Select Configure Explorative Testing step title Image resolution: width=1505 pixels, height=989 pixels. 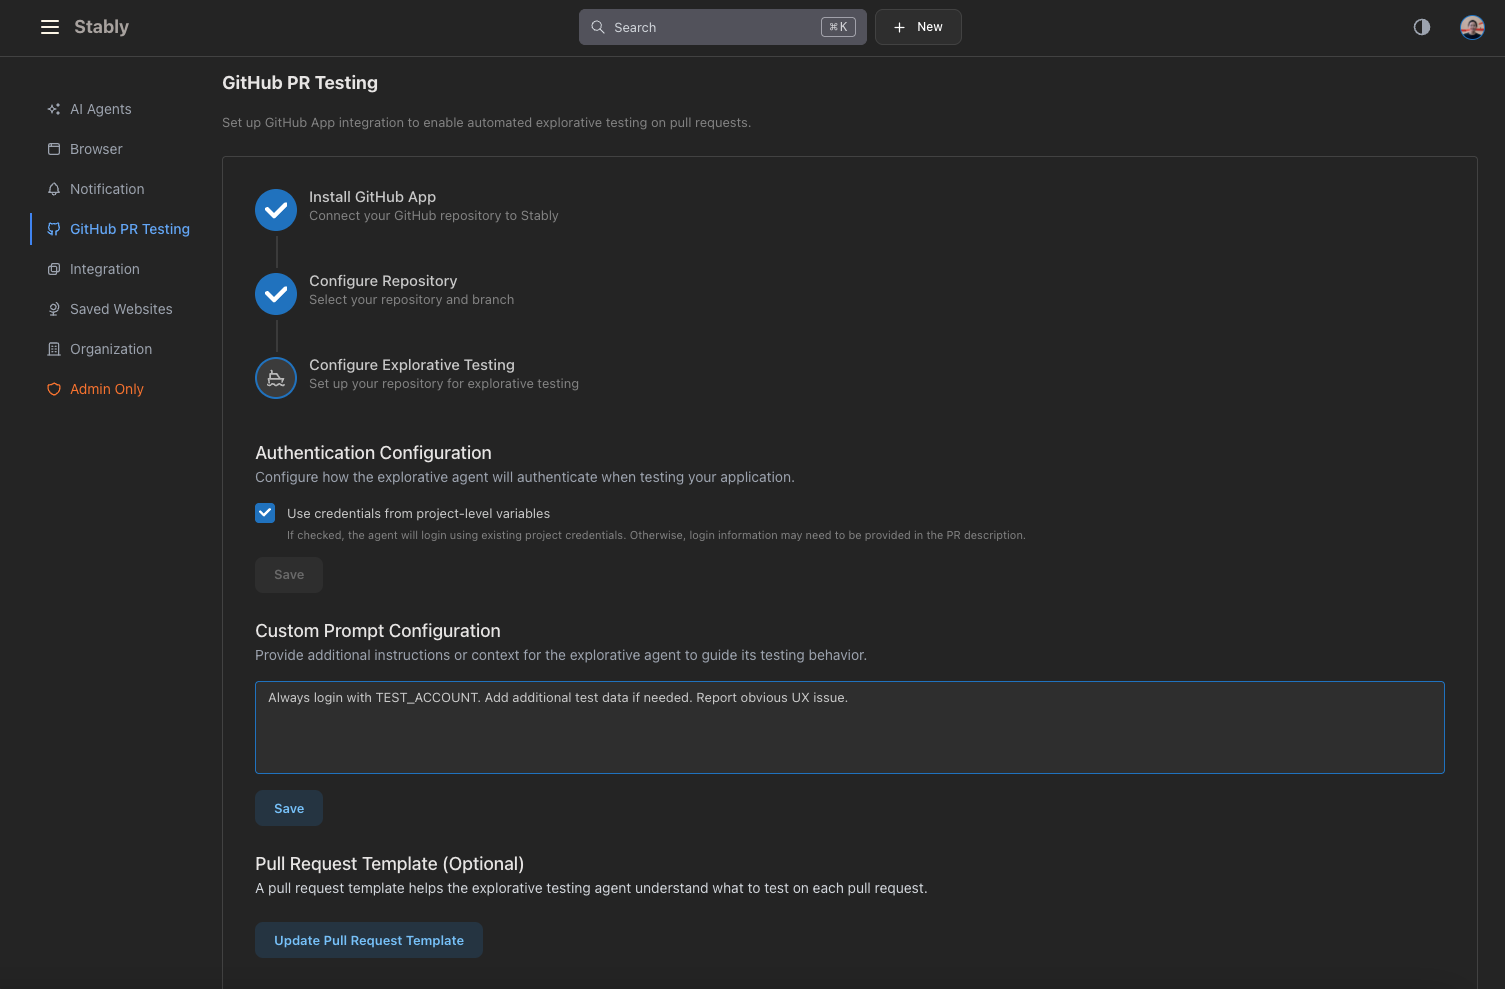pos(412,365)
